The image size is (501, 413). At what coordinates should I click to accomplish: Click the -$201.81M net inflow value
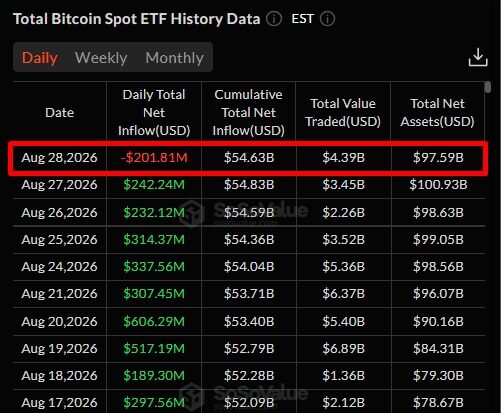pos(154,157)
